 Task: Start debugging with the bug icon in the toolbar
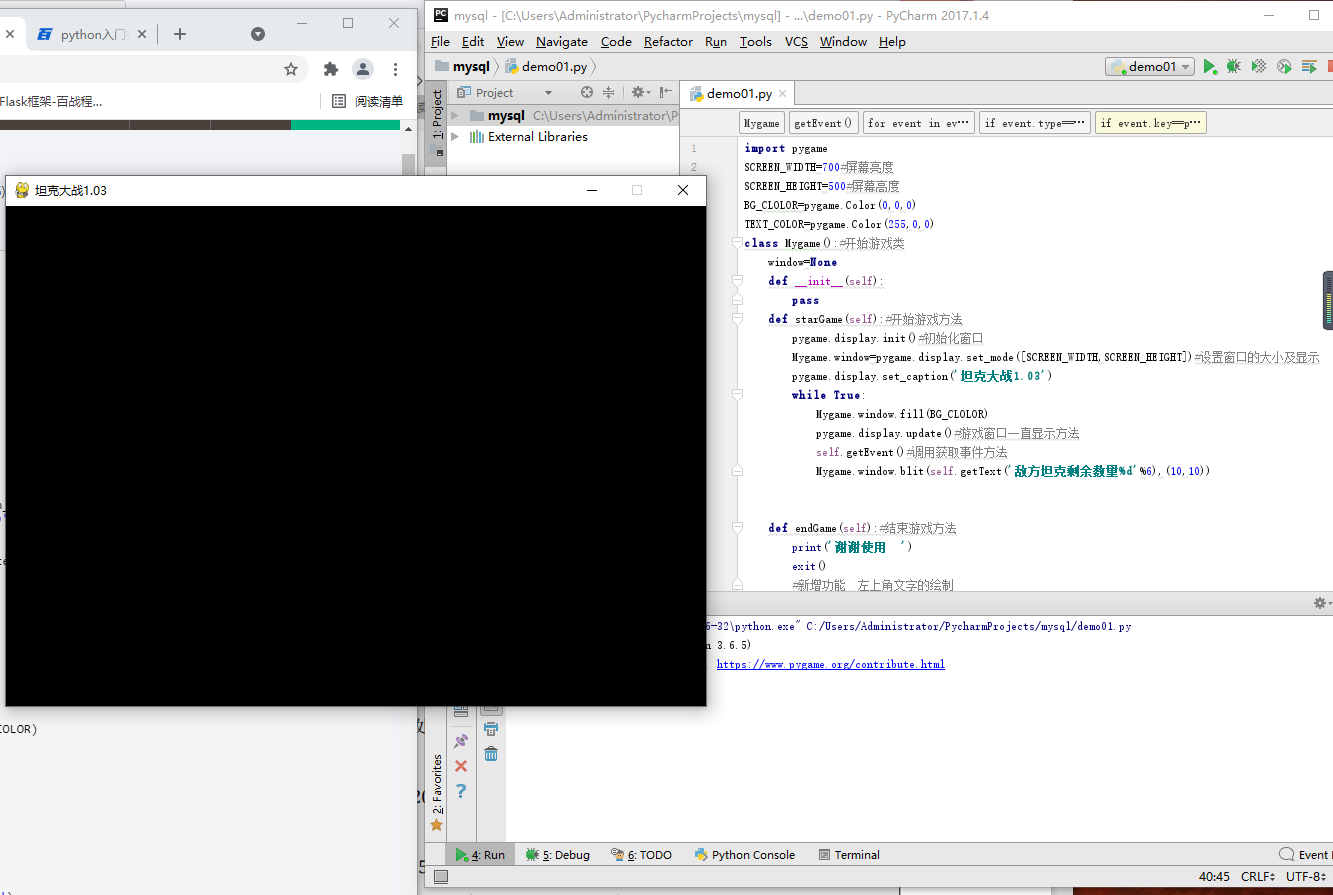(1234, 67)
